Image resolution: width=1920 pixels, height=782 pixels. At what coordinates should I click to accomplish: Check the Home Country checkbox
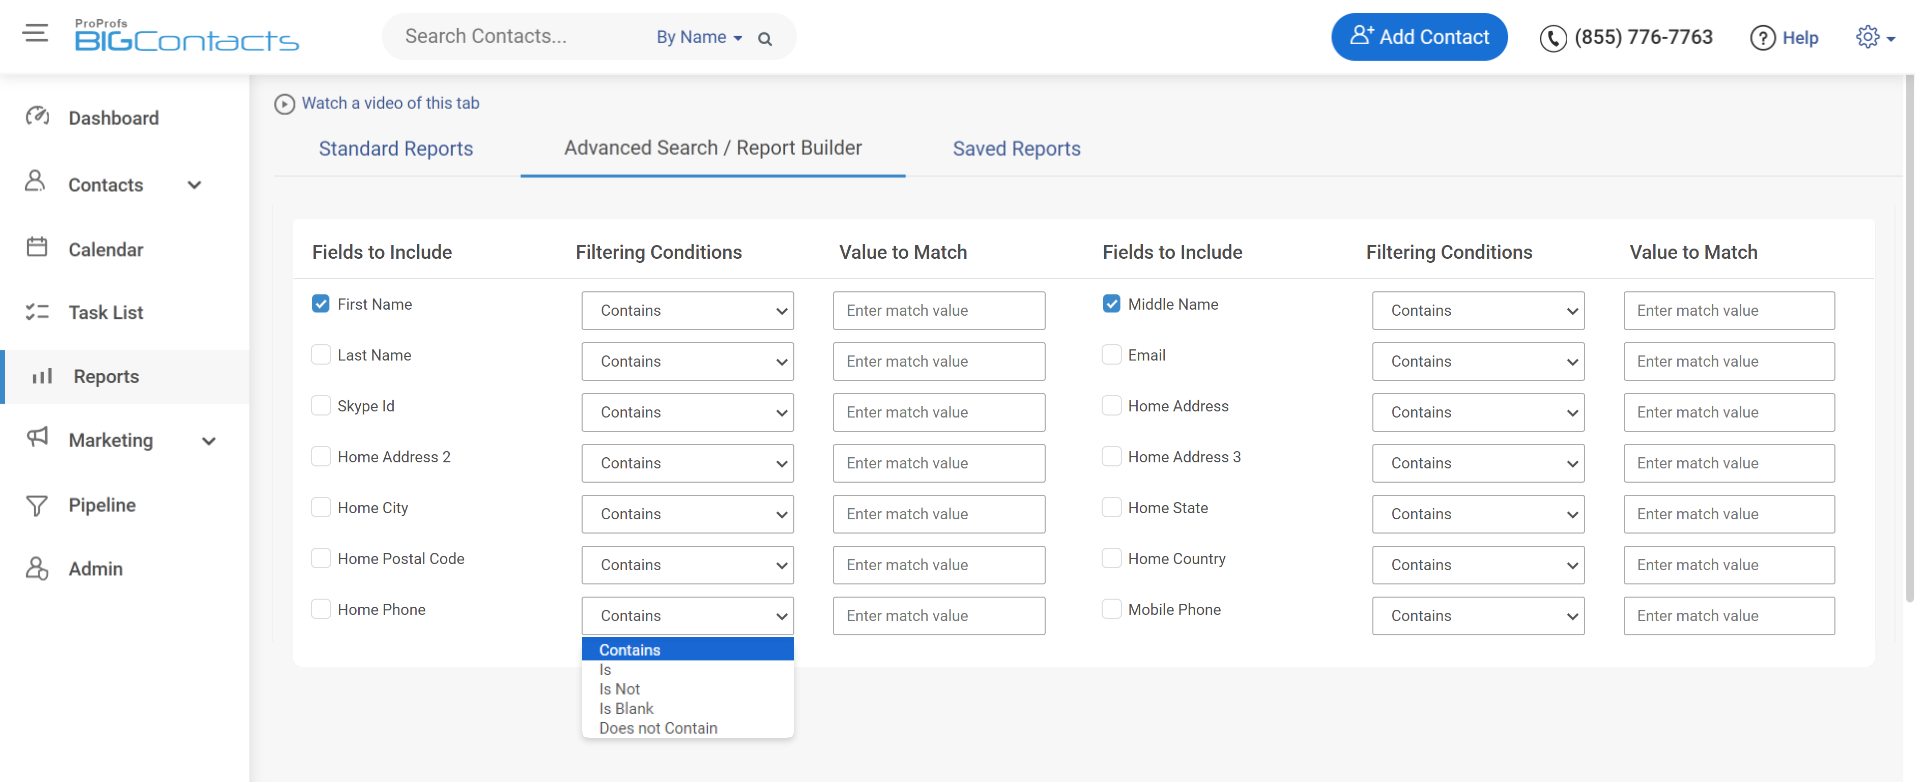(x=1111, y=558)
